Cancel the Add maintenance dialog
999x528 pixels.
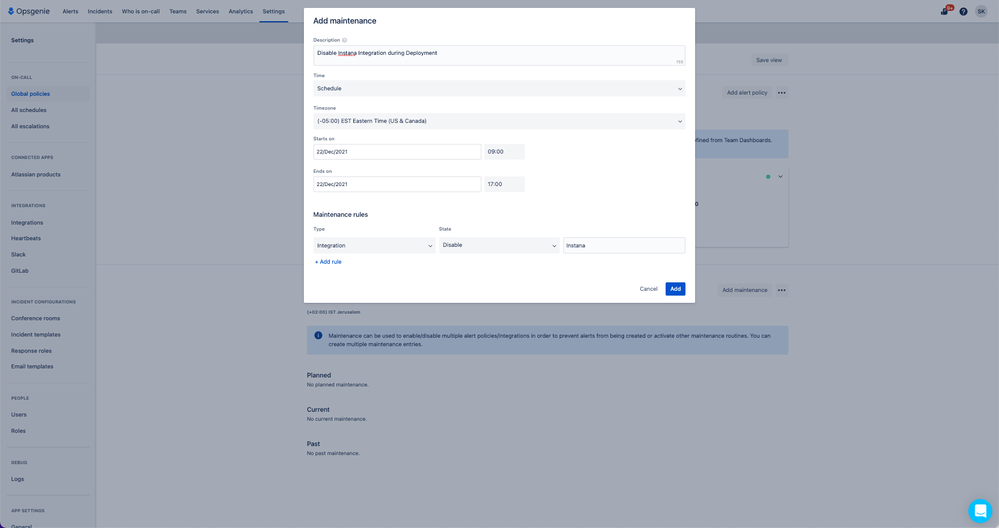(x=649, y=289)
